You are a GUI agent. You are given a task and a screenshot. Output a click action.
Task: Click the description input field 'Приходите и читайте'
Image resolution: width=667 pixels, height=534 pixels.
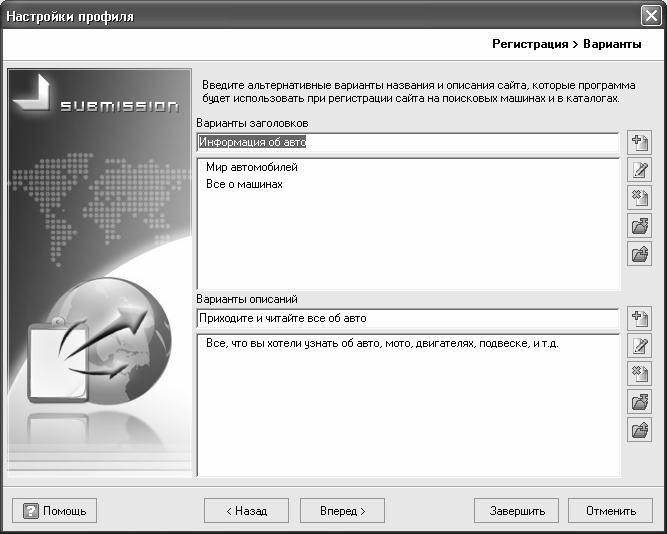[x=408, y=319]
